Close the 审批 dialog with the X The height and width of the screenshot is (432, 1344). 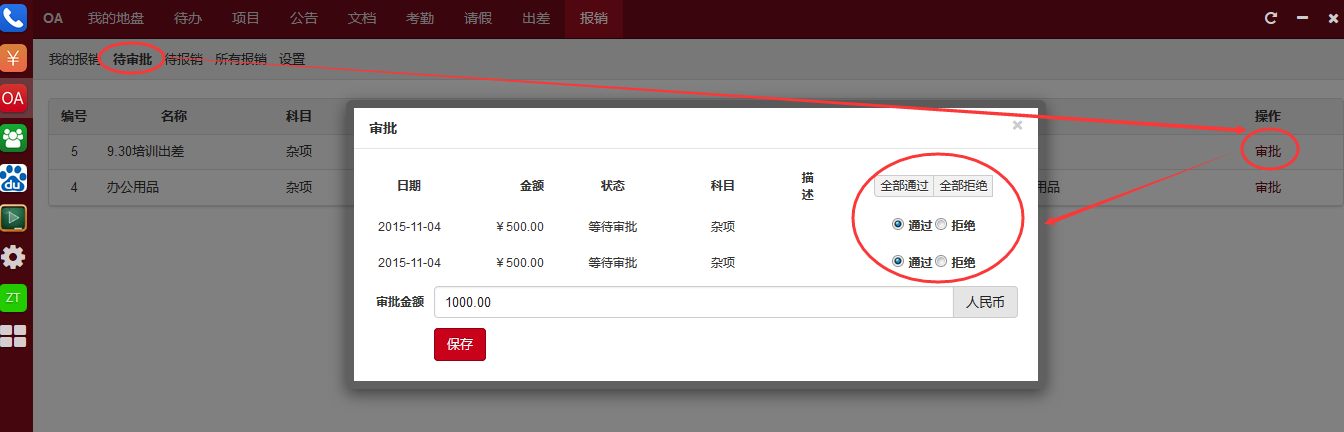pyautogui.click(x=1017, y=125)
